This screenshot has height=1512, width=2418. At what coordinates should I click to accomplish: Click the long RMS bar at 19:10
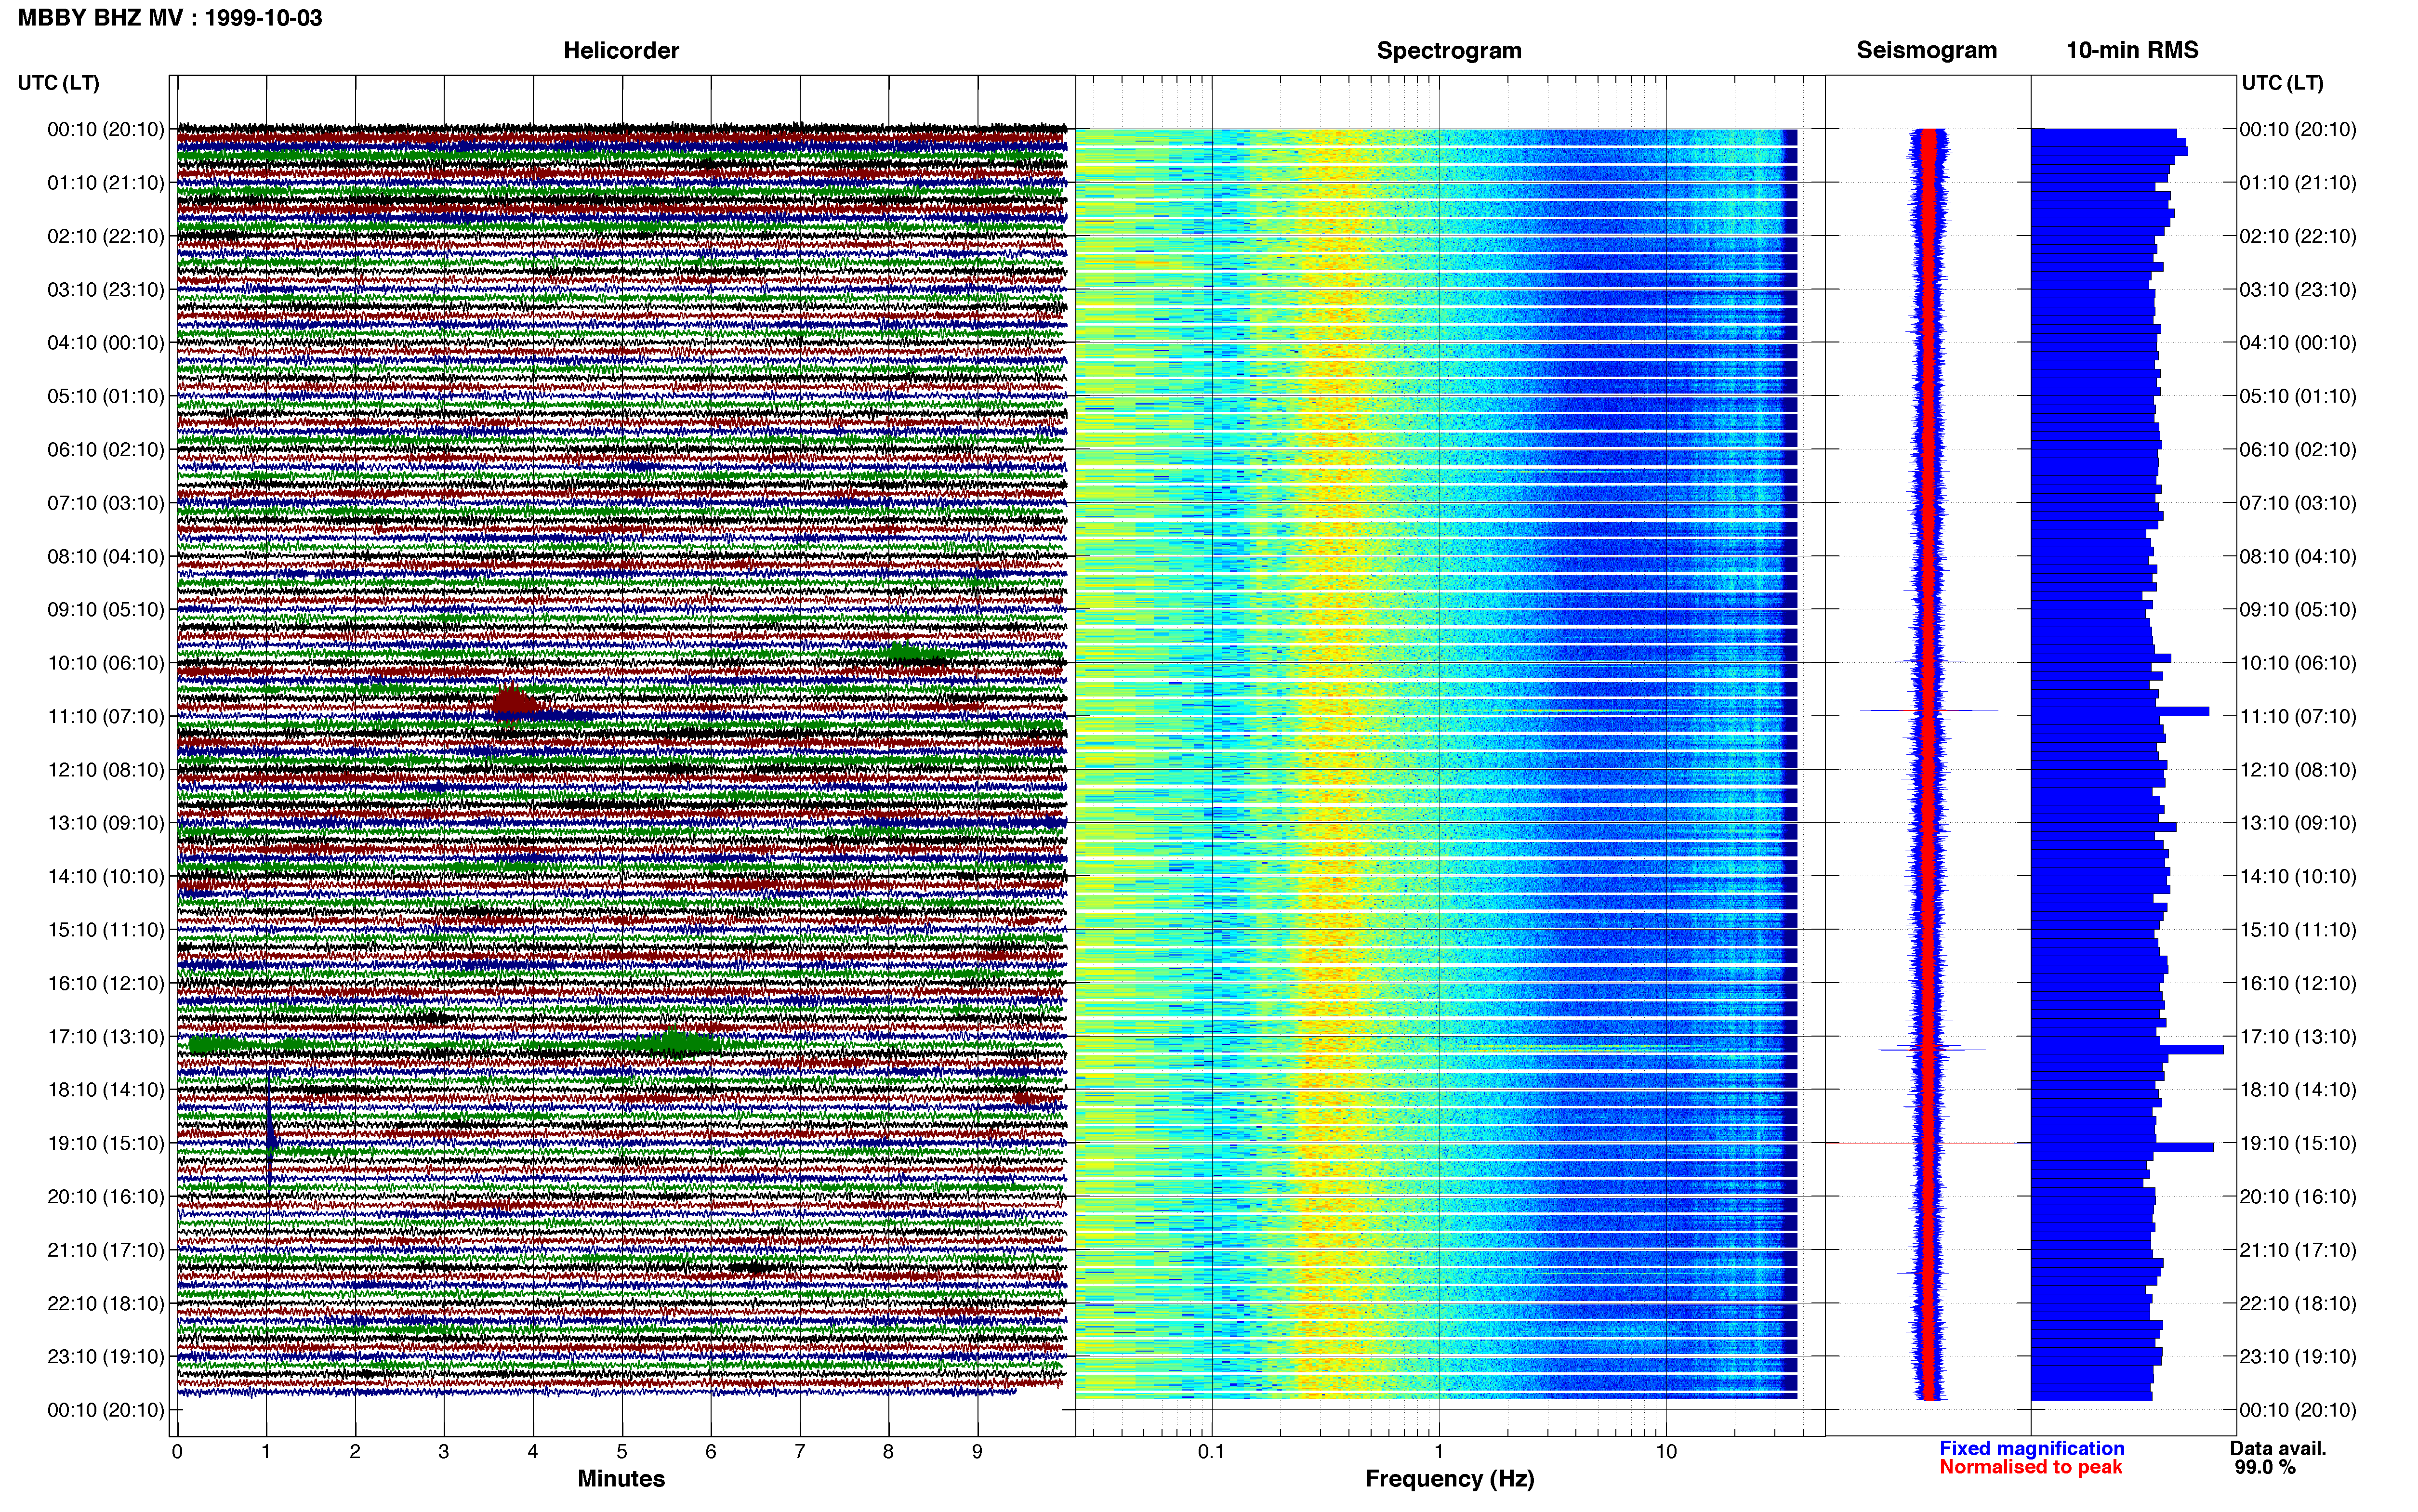coord(2122,1148)
